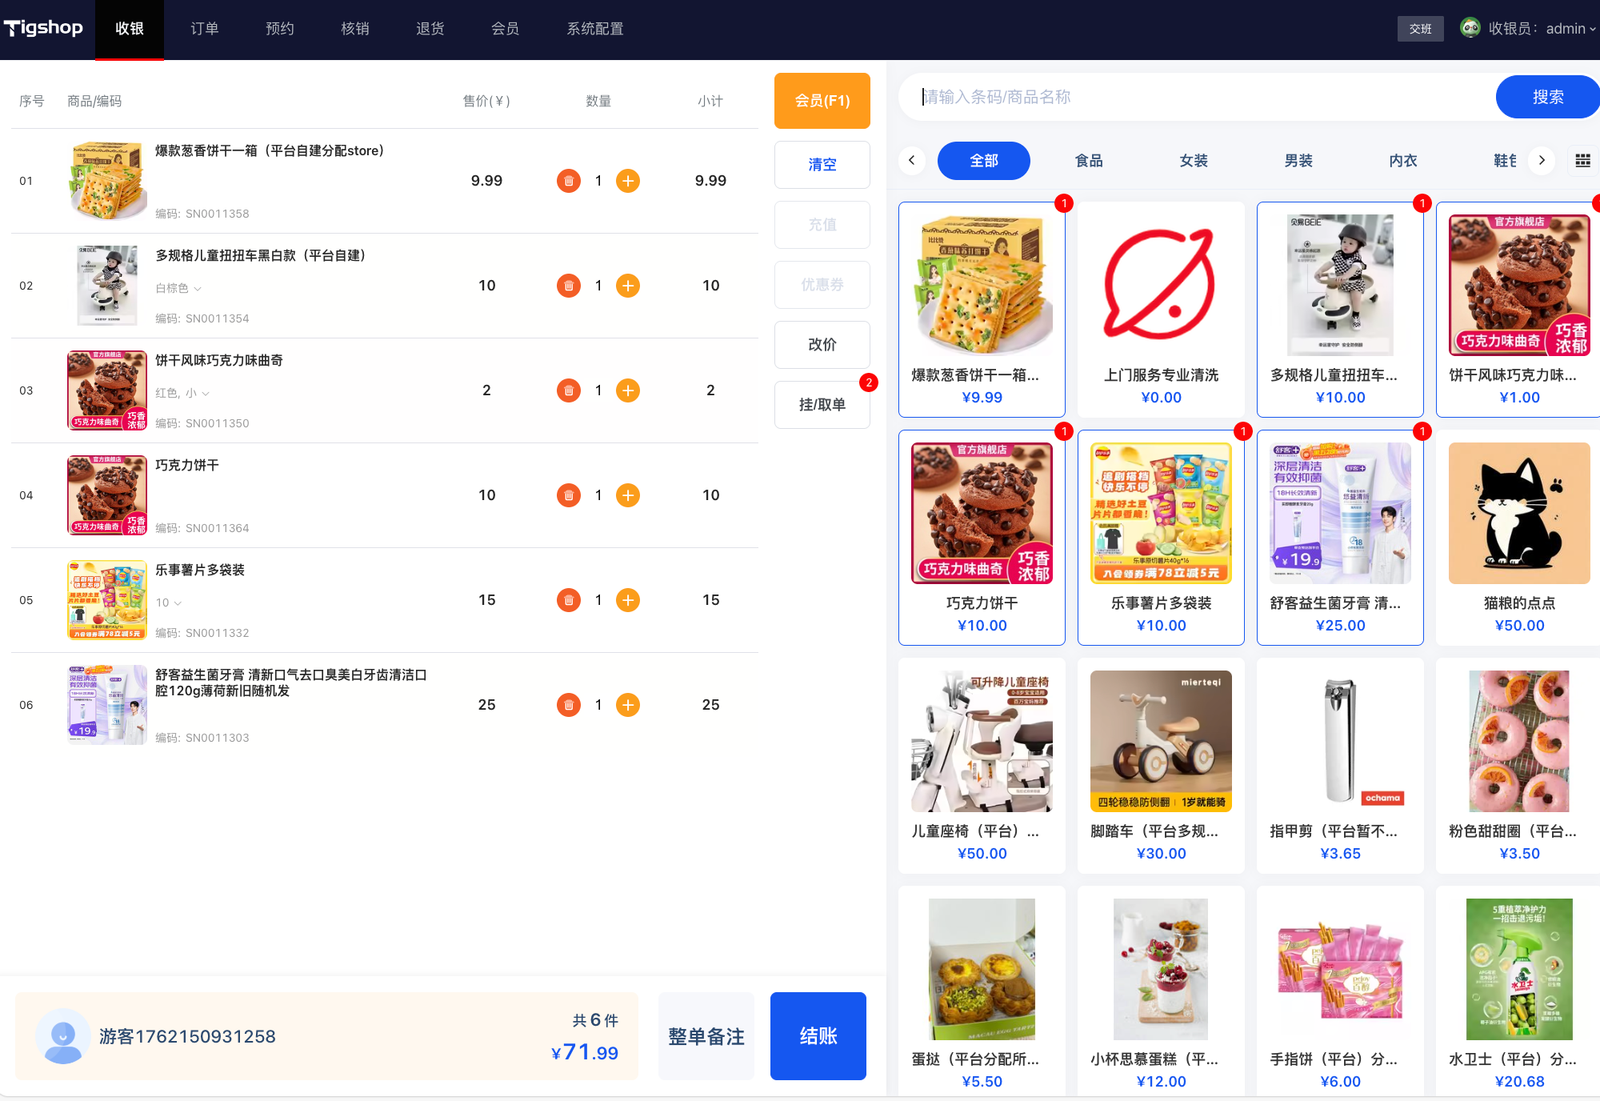
Task: Expand the 白棕色 variant dropdown
Action: 179,288
